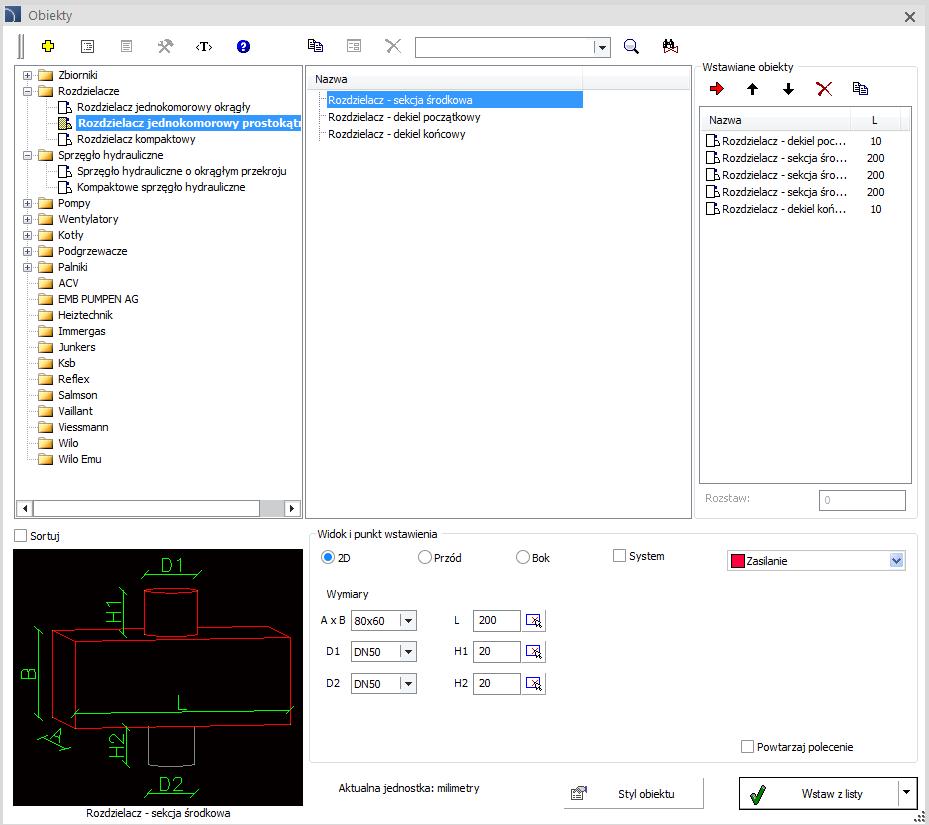Enable the Powtarzaj polecenie checkbox
This screenshot has width=929, height=825.
(x=748, y=747)
